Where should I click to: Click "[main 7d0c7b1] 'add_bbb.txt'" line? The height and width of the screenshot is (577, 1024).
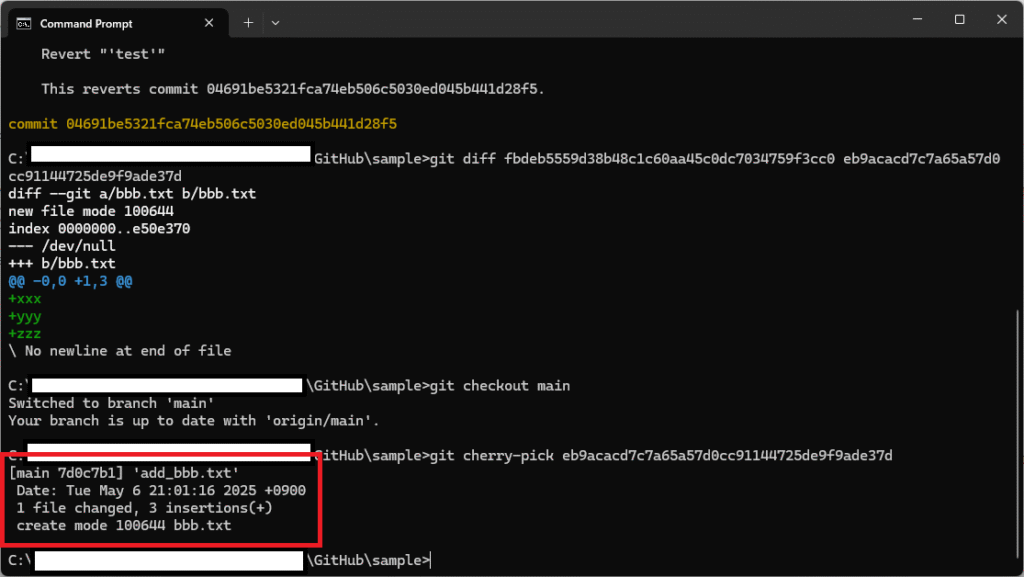124,473
